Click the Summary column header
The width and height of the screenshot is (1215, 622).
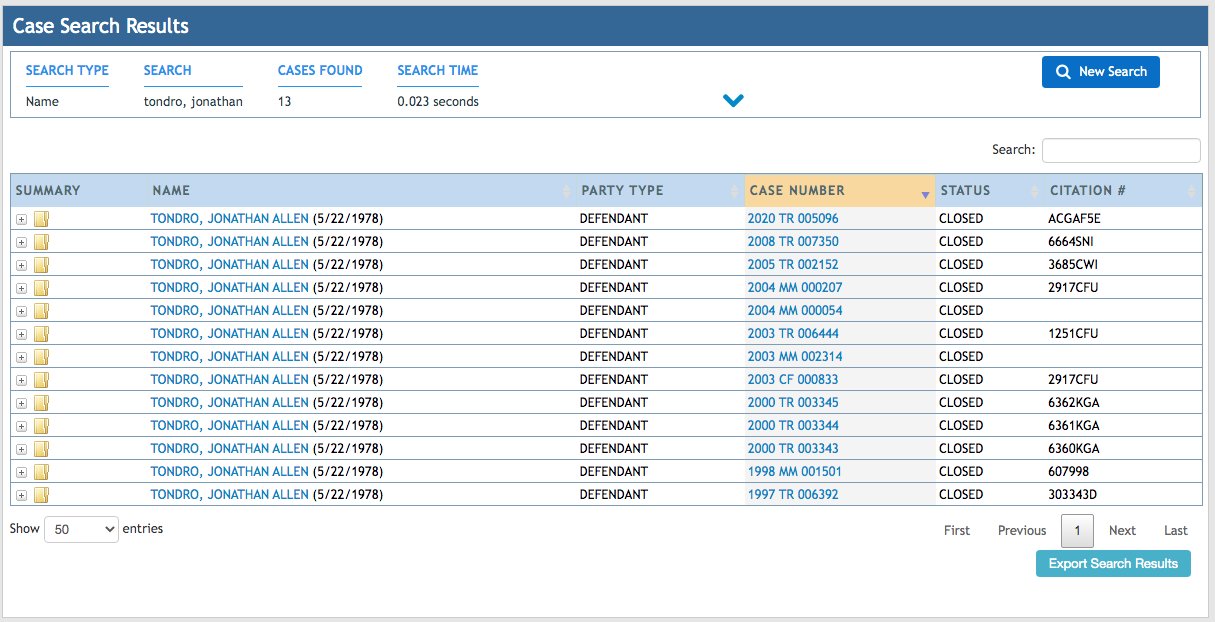(x=79, y=190)
